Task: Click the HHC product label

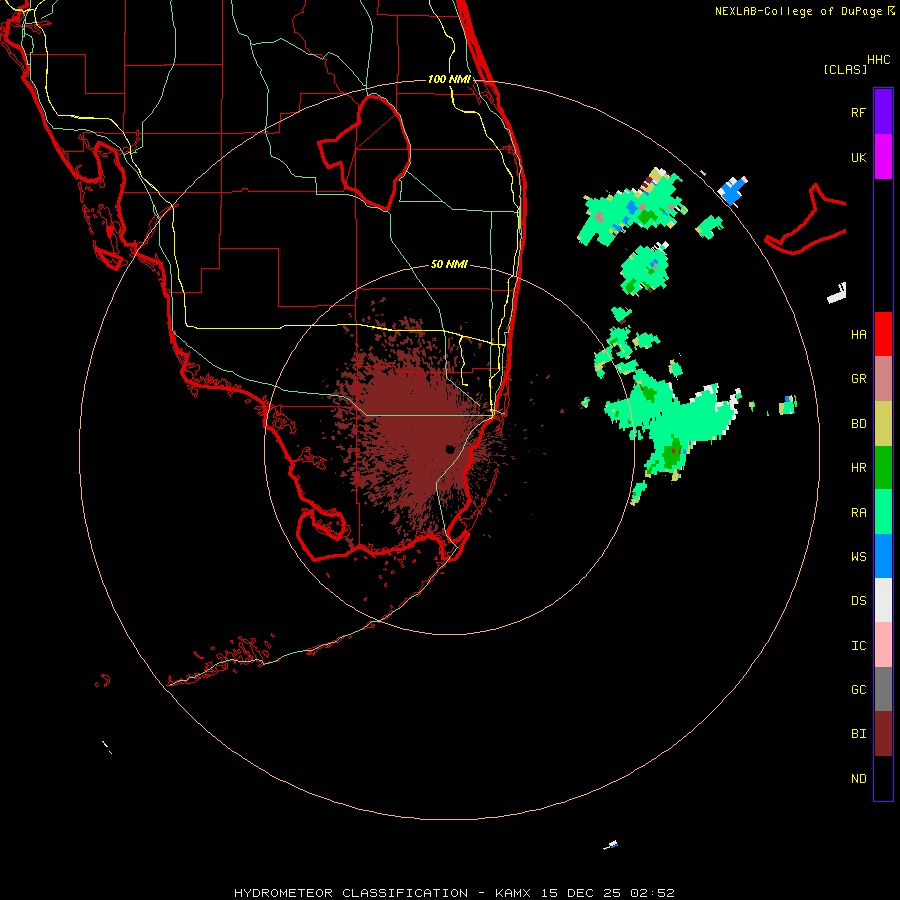Action: [x=879, y=60]
